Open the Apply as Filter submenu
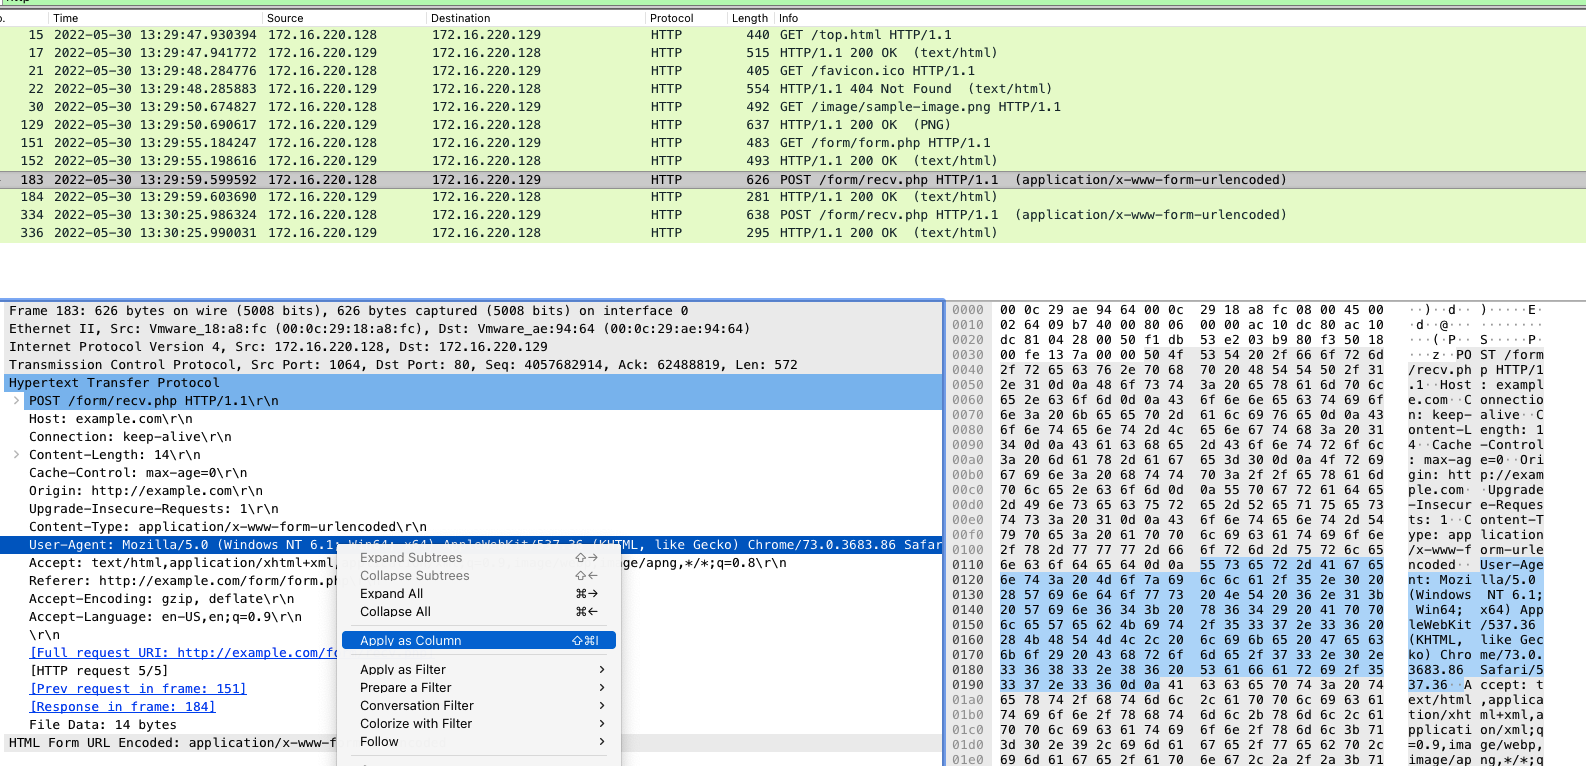Image resolution: width=1586 pixels, height=766 pixels. pyautogui.click(x=403, y=670)
